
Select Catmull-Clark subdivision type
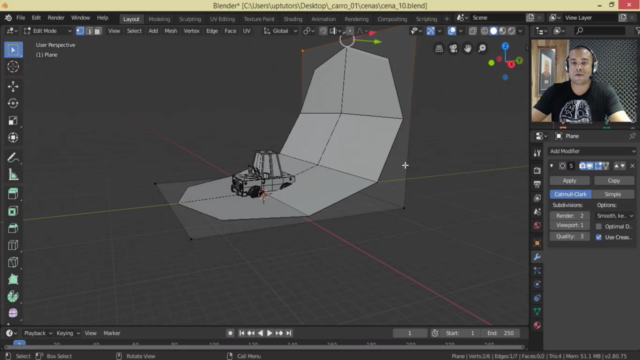pos(570,194)
